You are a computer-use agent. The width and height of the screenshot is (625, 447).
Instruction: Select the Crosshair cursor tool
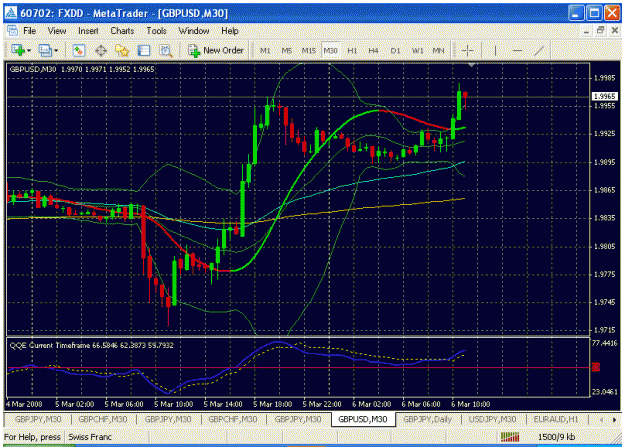468,51
